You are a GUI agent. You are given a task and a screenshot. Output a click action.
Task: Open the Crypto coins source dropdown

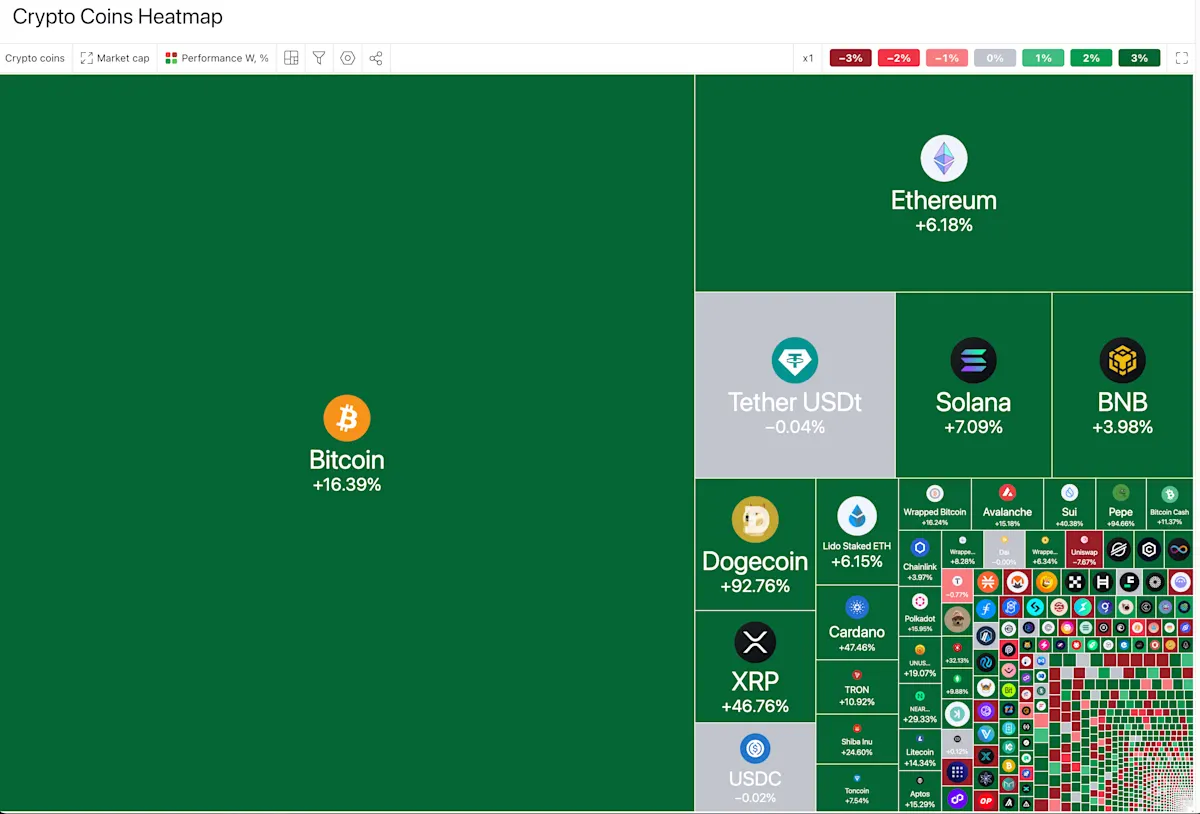point(35,58)
